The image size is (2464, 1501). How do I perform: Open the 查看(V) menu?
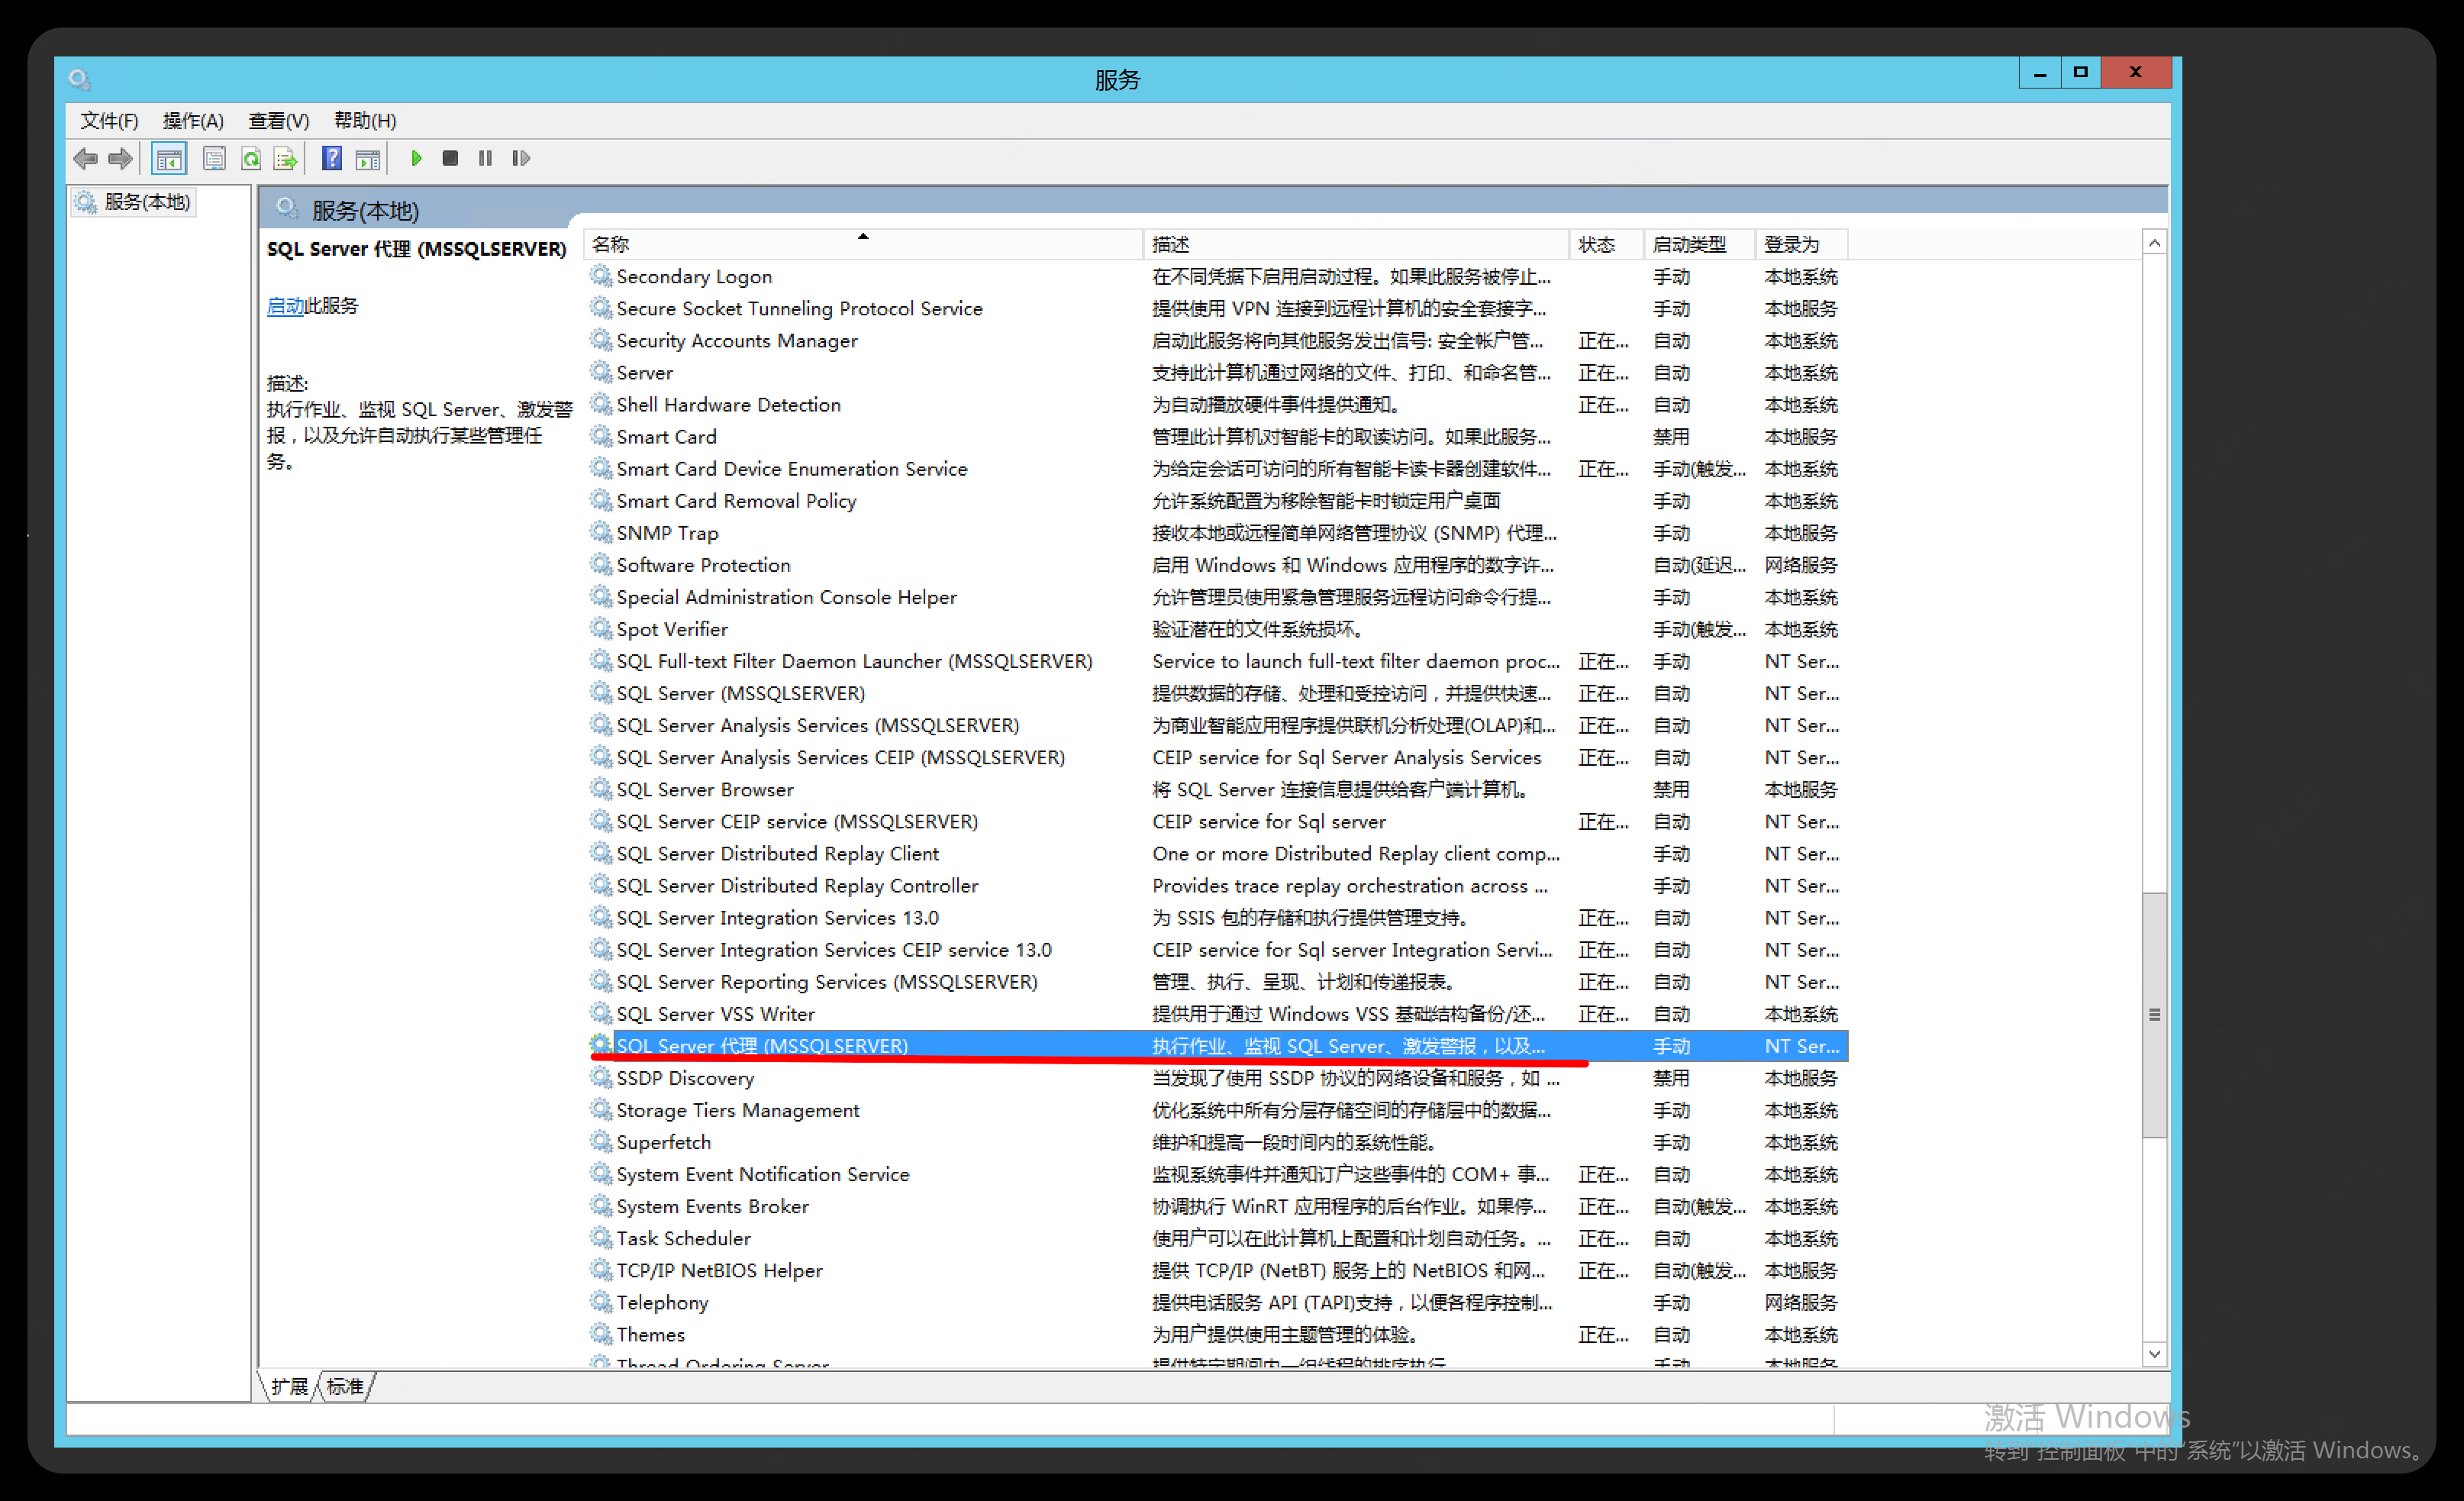(279, 120)
